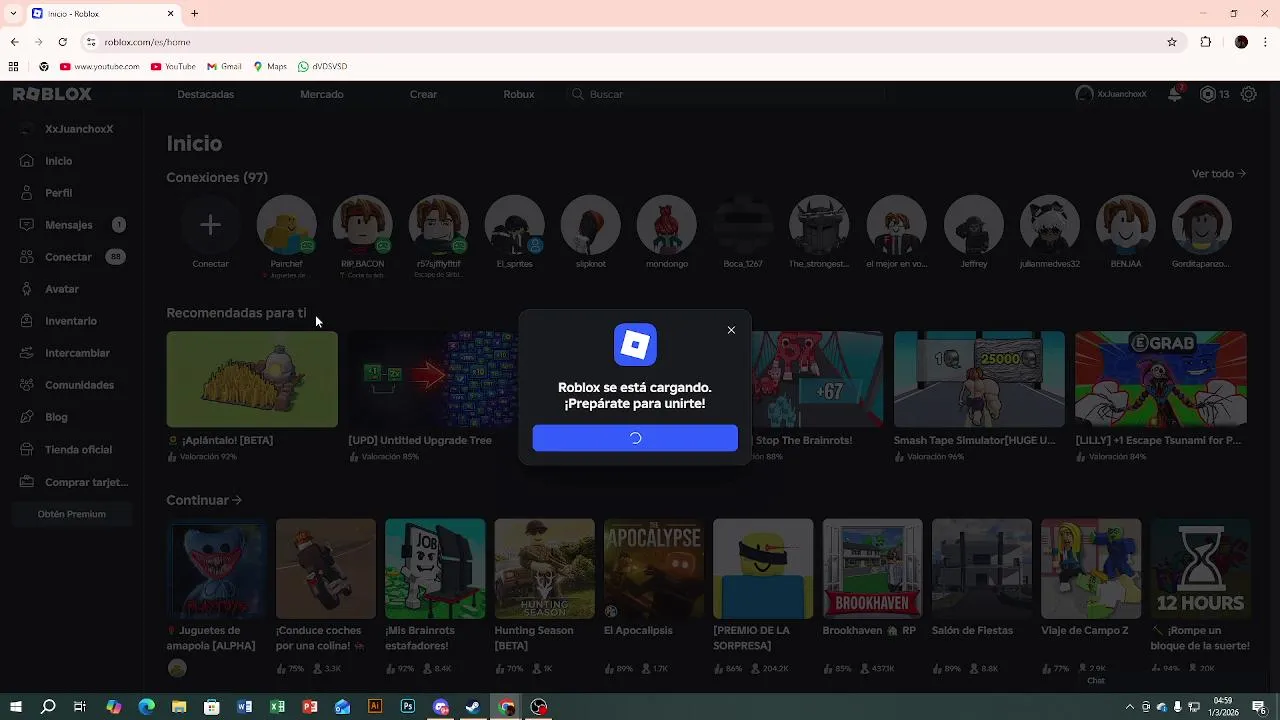Open a new Chrome tab

[195, 14]
